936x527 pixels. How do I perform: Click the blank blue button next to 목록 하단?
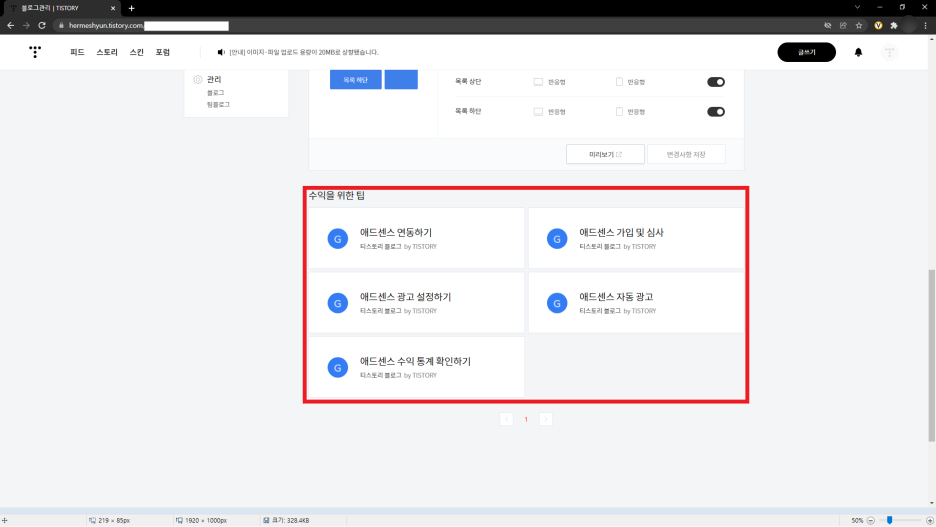(401, 79)
